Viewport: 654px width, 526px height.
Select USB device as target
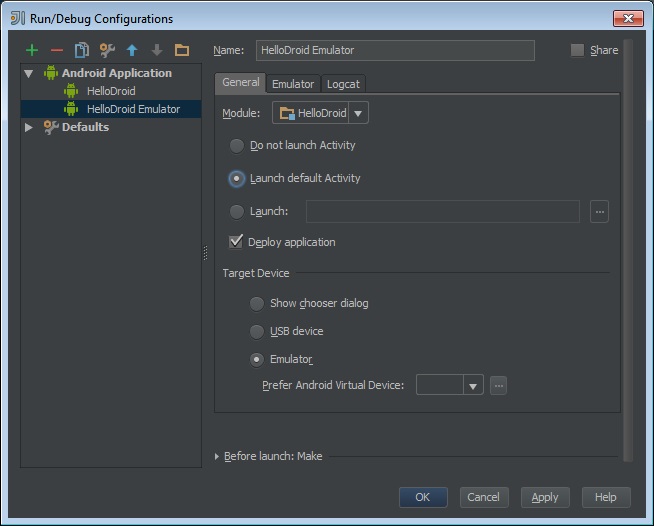tap(257, 332)
